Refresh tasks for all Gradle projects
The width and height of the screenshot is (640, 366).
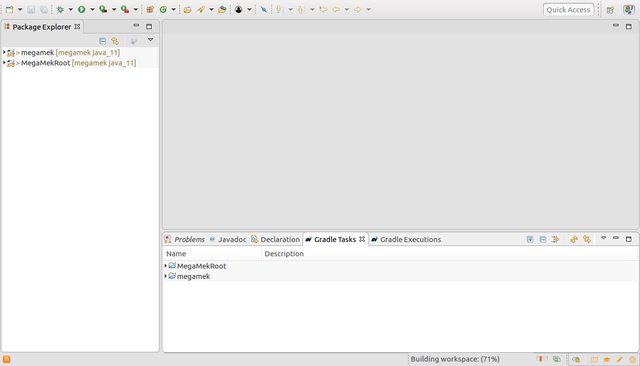tap(574, 240)
